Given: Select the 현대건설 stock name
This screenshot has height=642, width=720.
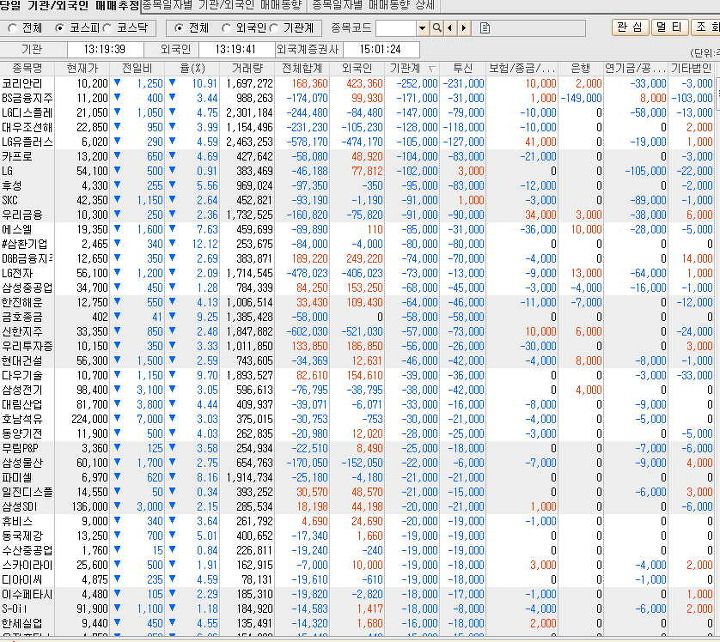Looking at the screenshot, I should pyautogui.click(x=22, y=361).
